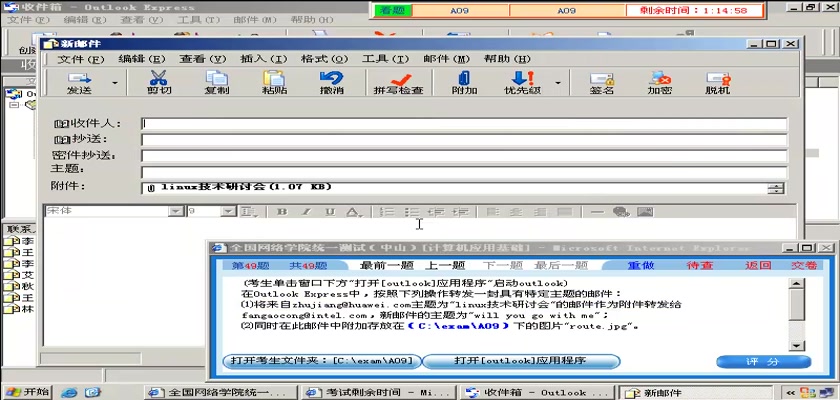
Task: Open the font color picker (A)
Action: pyautogui.click(x=353, y=212)
